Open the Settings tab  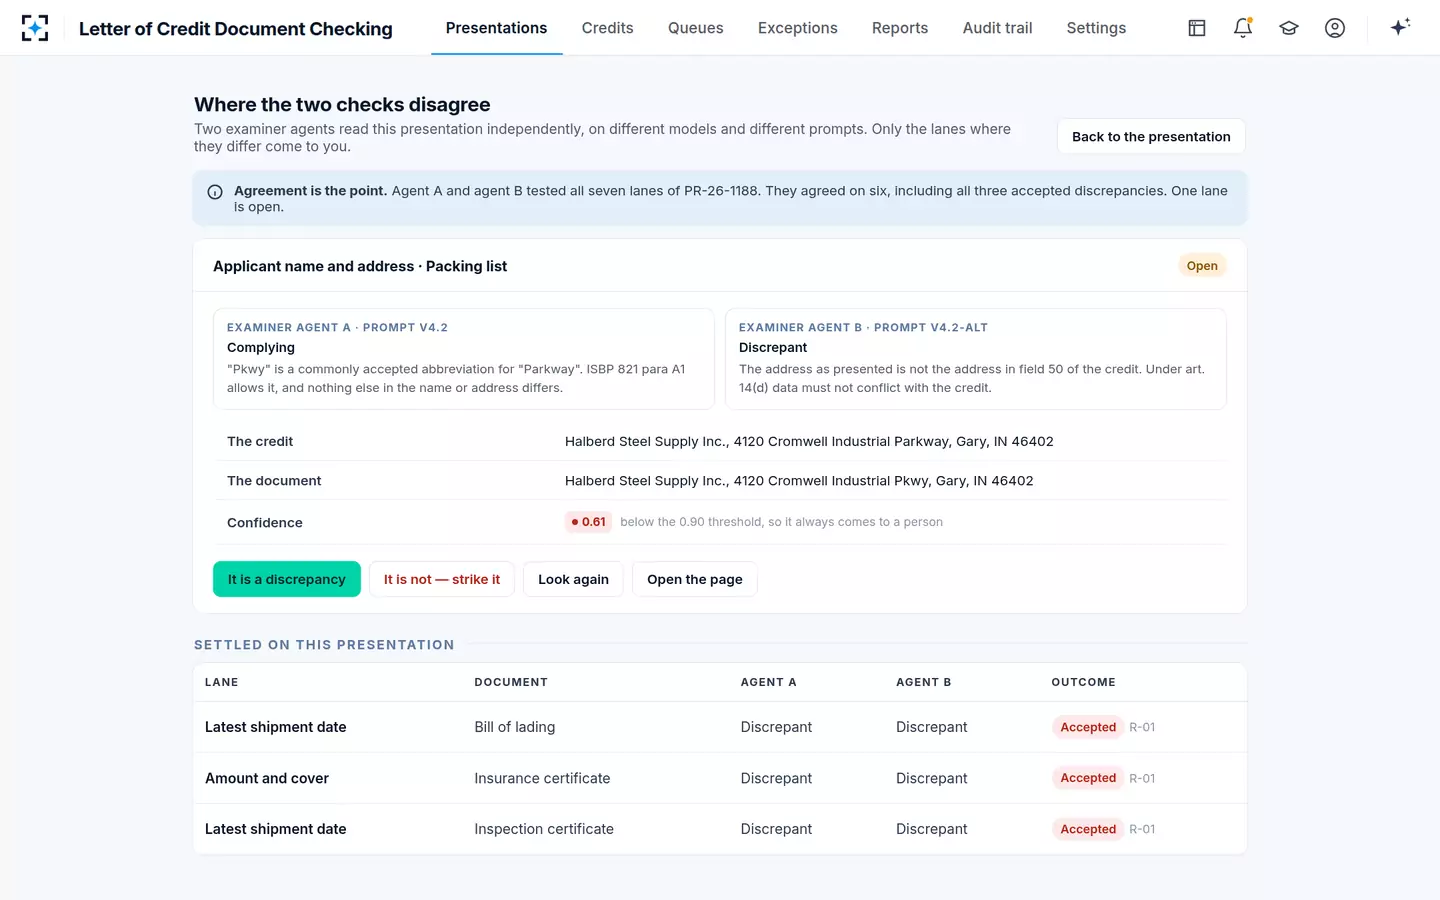[1096, 28]
